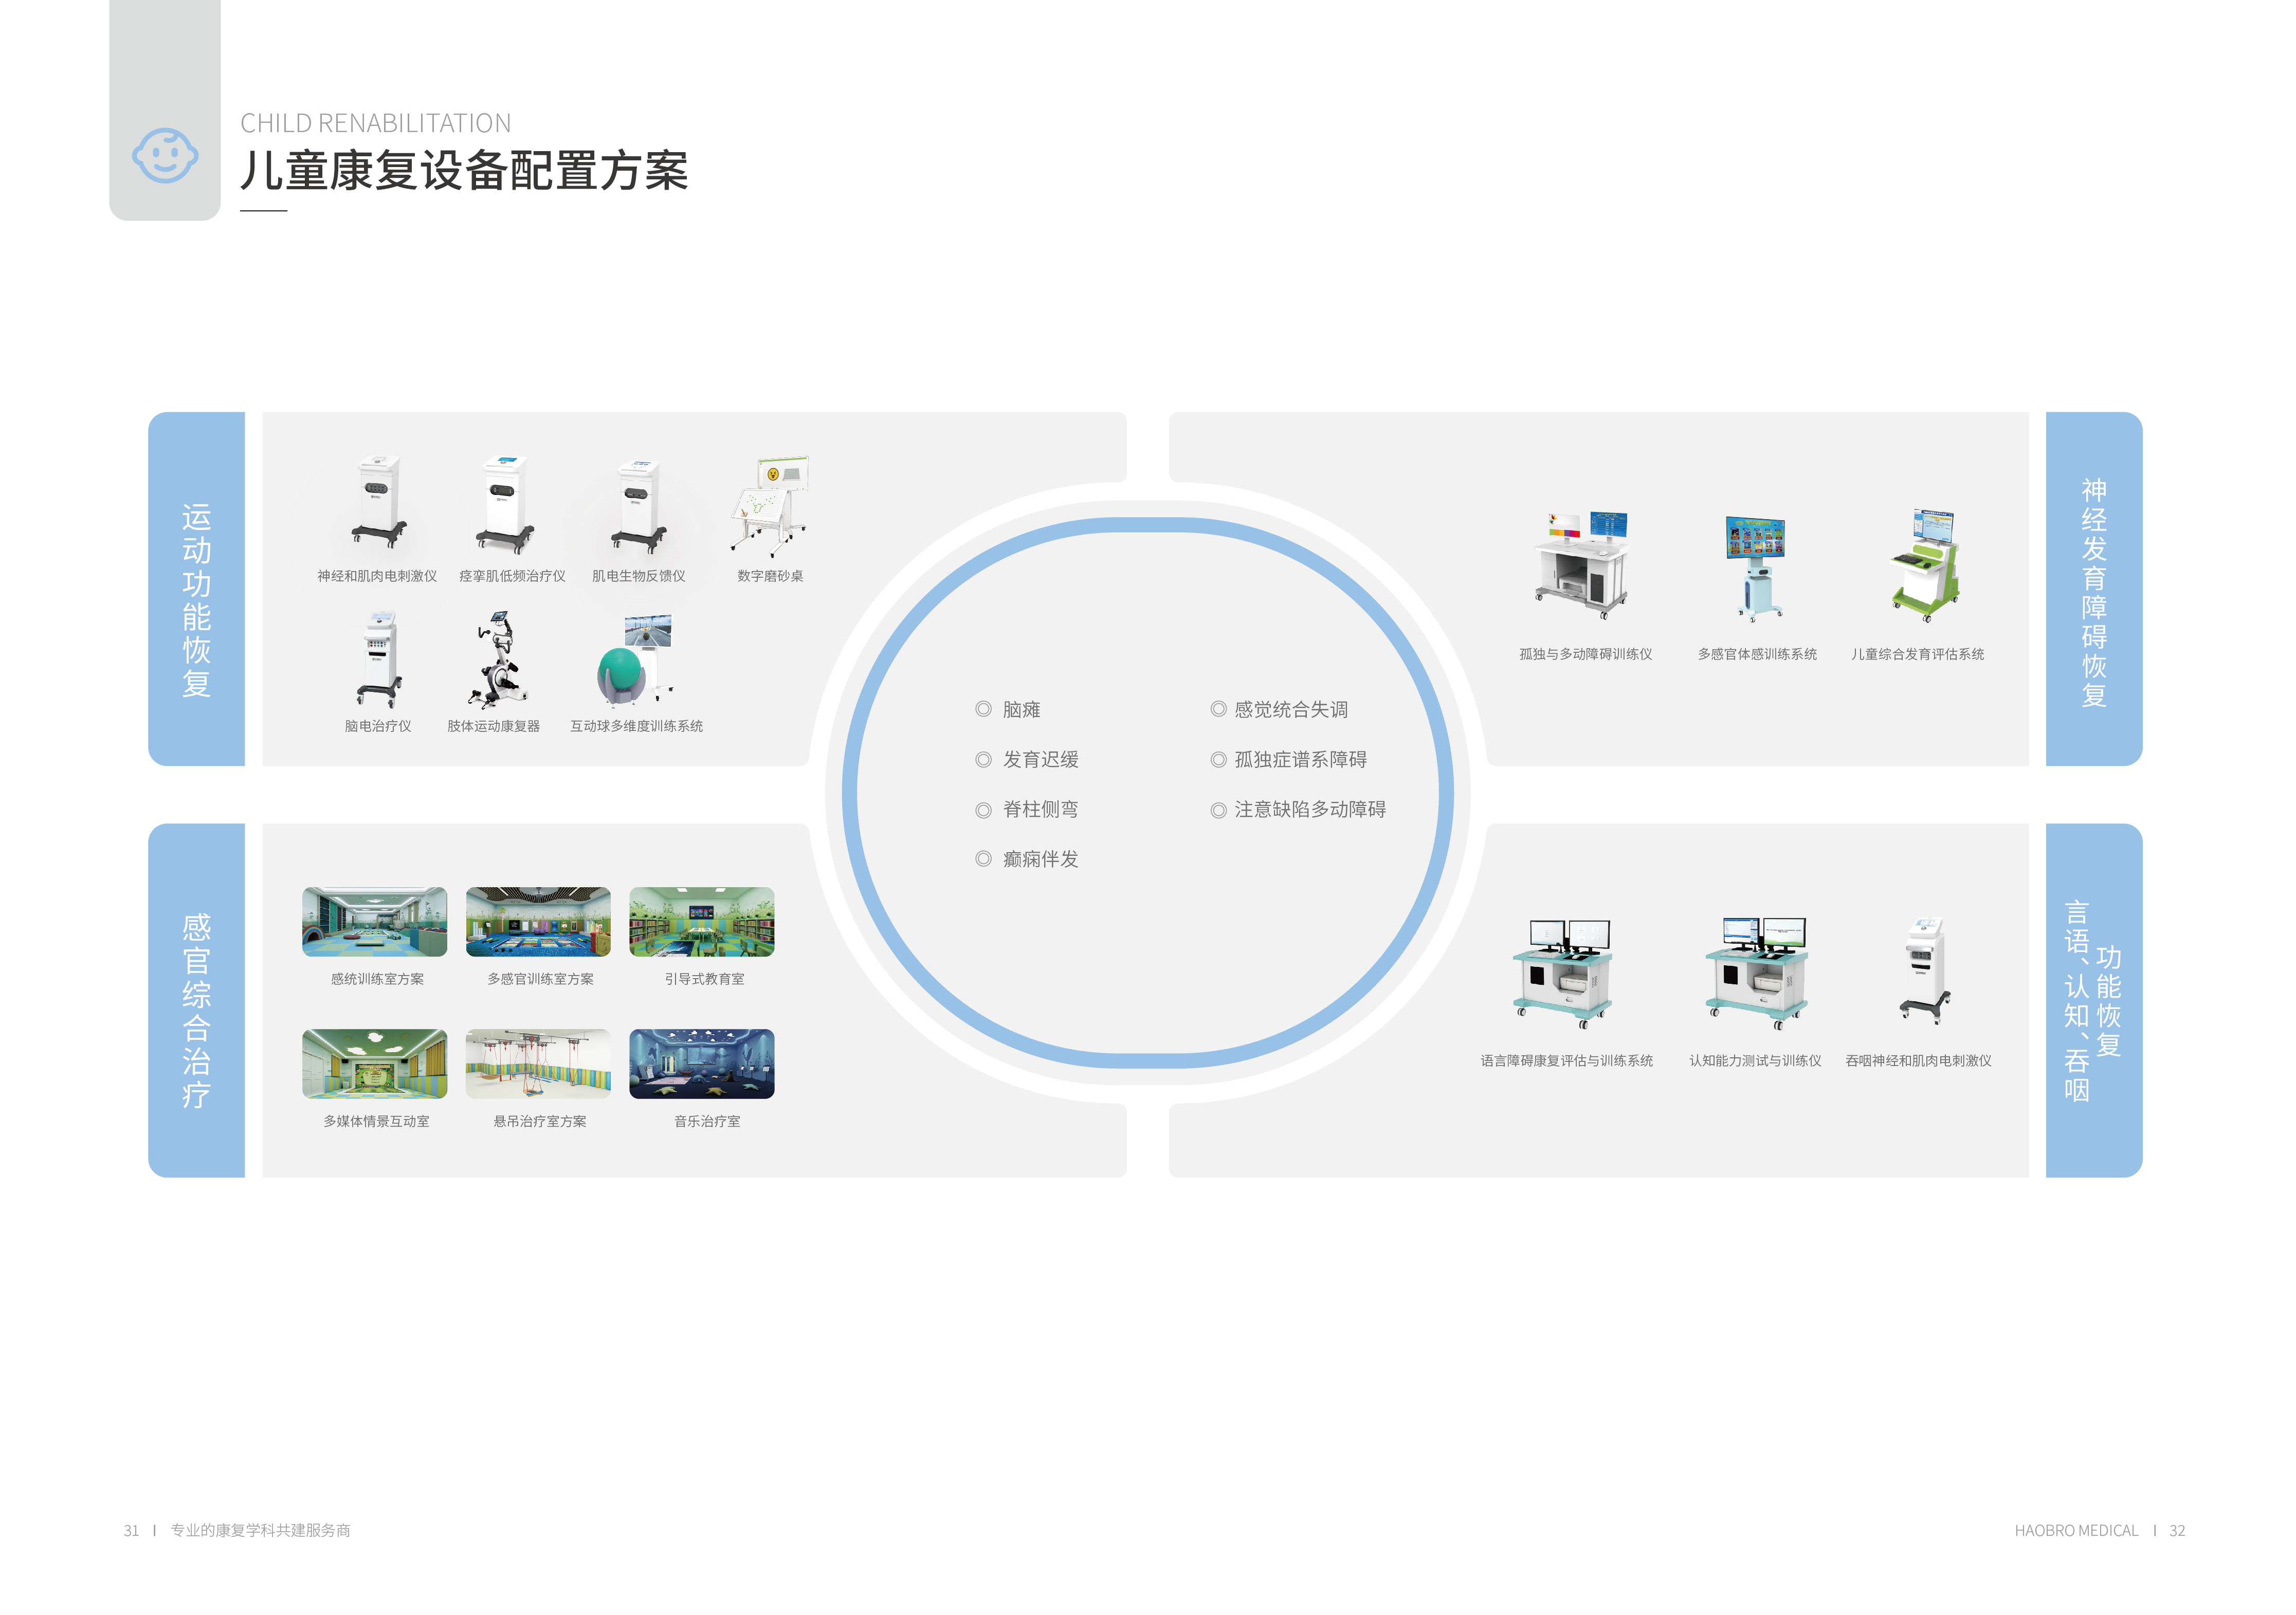2296x1615 pixels.
Task: Select the 言语、认知、吞咽功能恢复 side tab
Action: pos(2094,1000)
